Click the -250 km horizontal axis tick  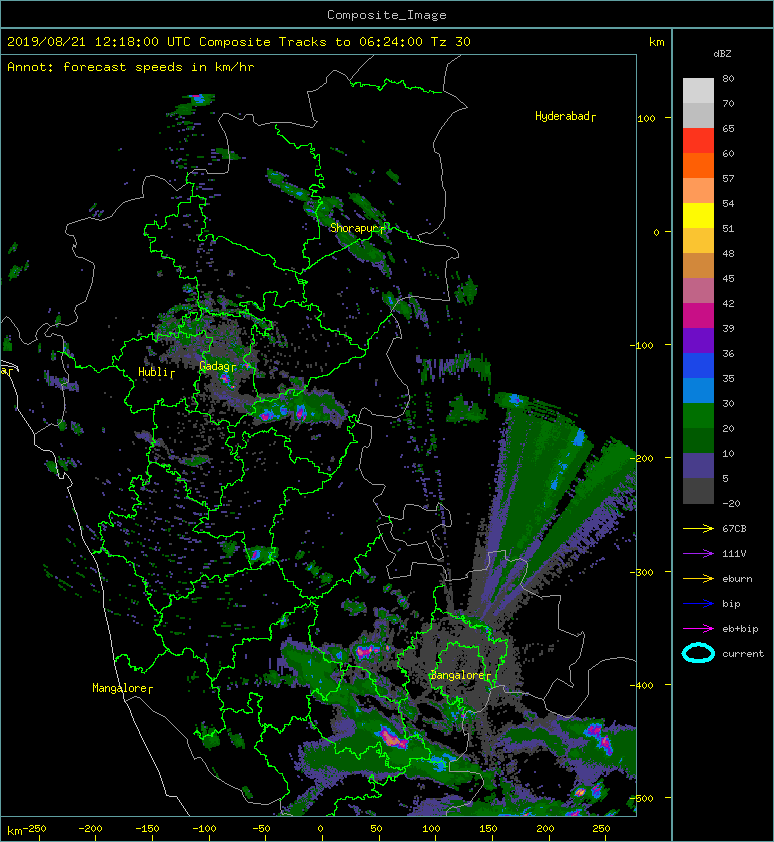(34, 829)
